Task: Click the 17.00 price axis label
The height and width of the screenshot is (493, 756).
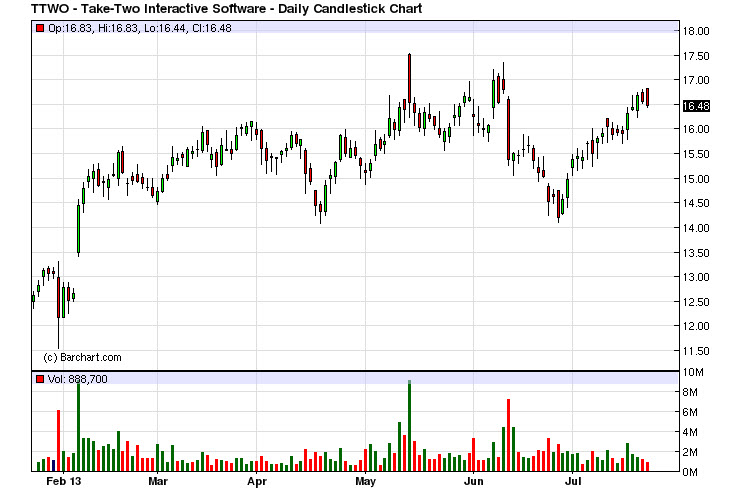Action: (x=696, y=80)
